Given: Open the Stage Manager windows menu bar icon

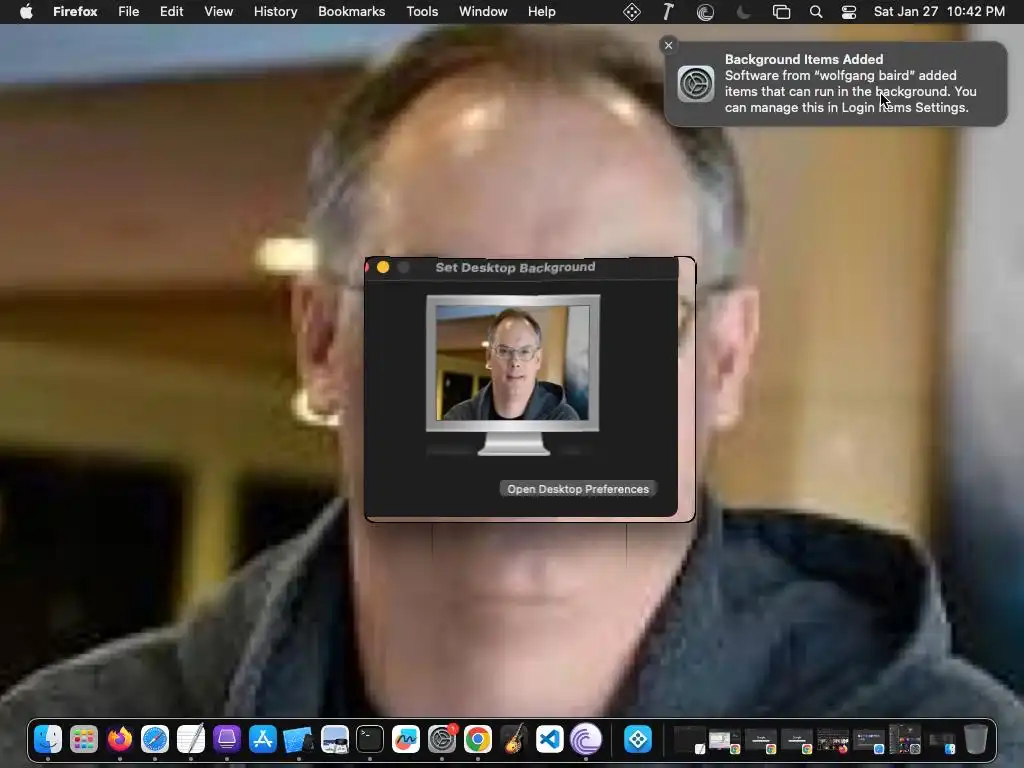Looking at the screenshot, I should point(781,12).
